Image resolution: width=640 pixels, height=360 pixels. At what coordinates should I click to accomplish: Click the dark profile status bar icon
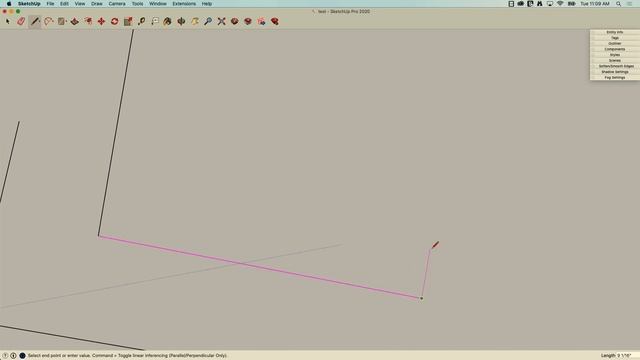(x=22, y=356)
